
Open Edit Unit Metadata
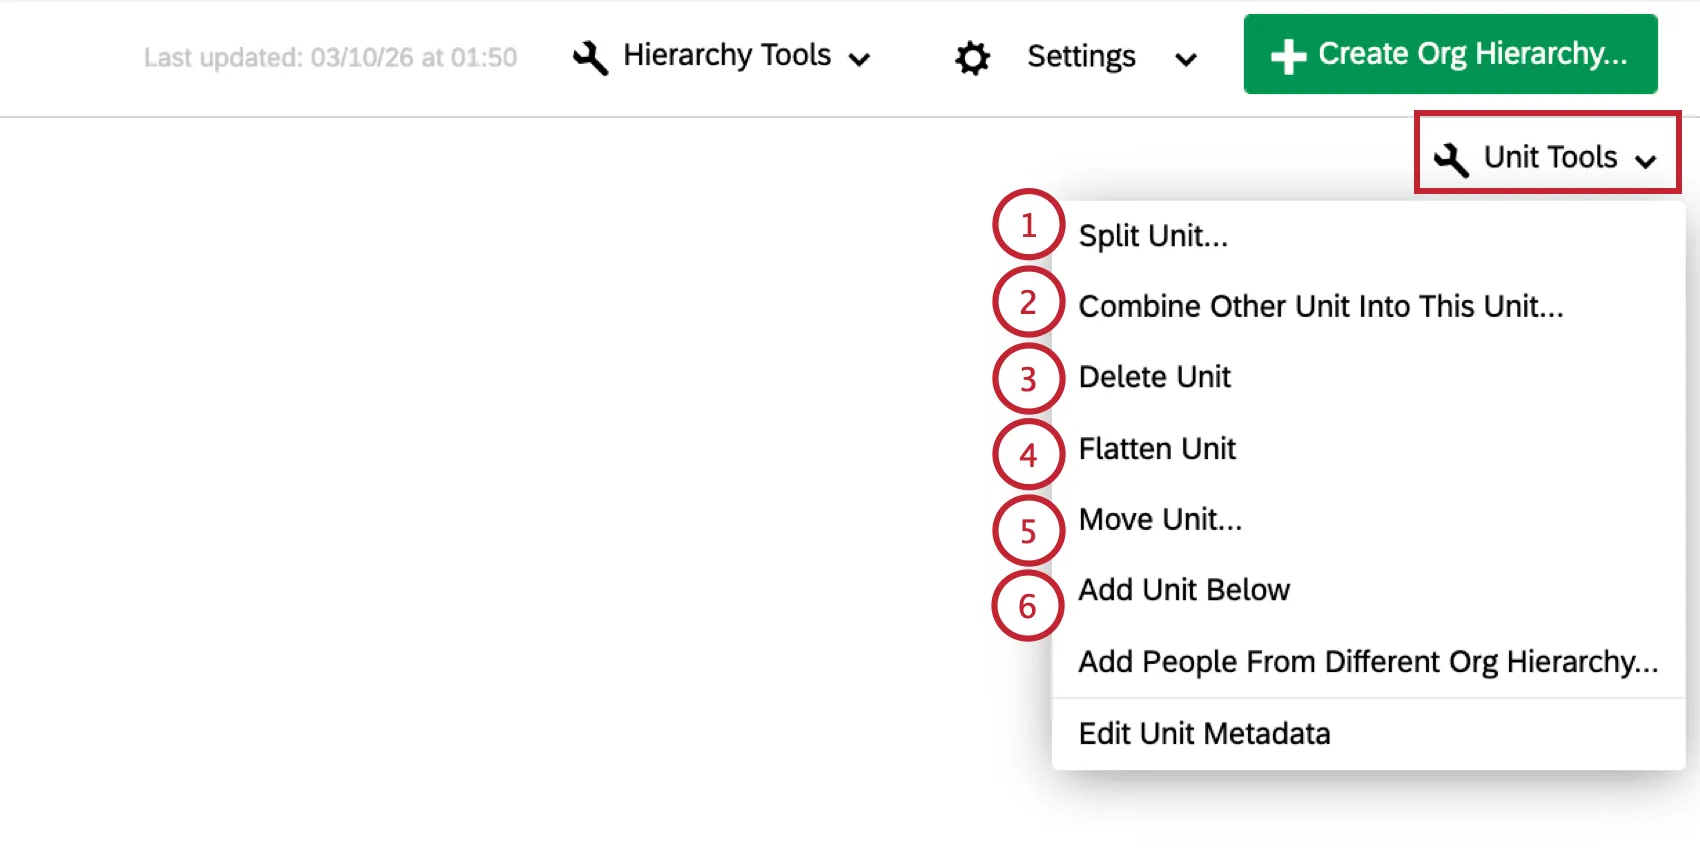click(1368, 734)
